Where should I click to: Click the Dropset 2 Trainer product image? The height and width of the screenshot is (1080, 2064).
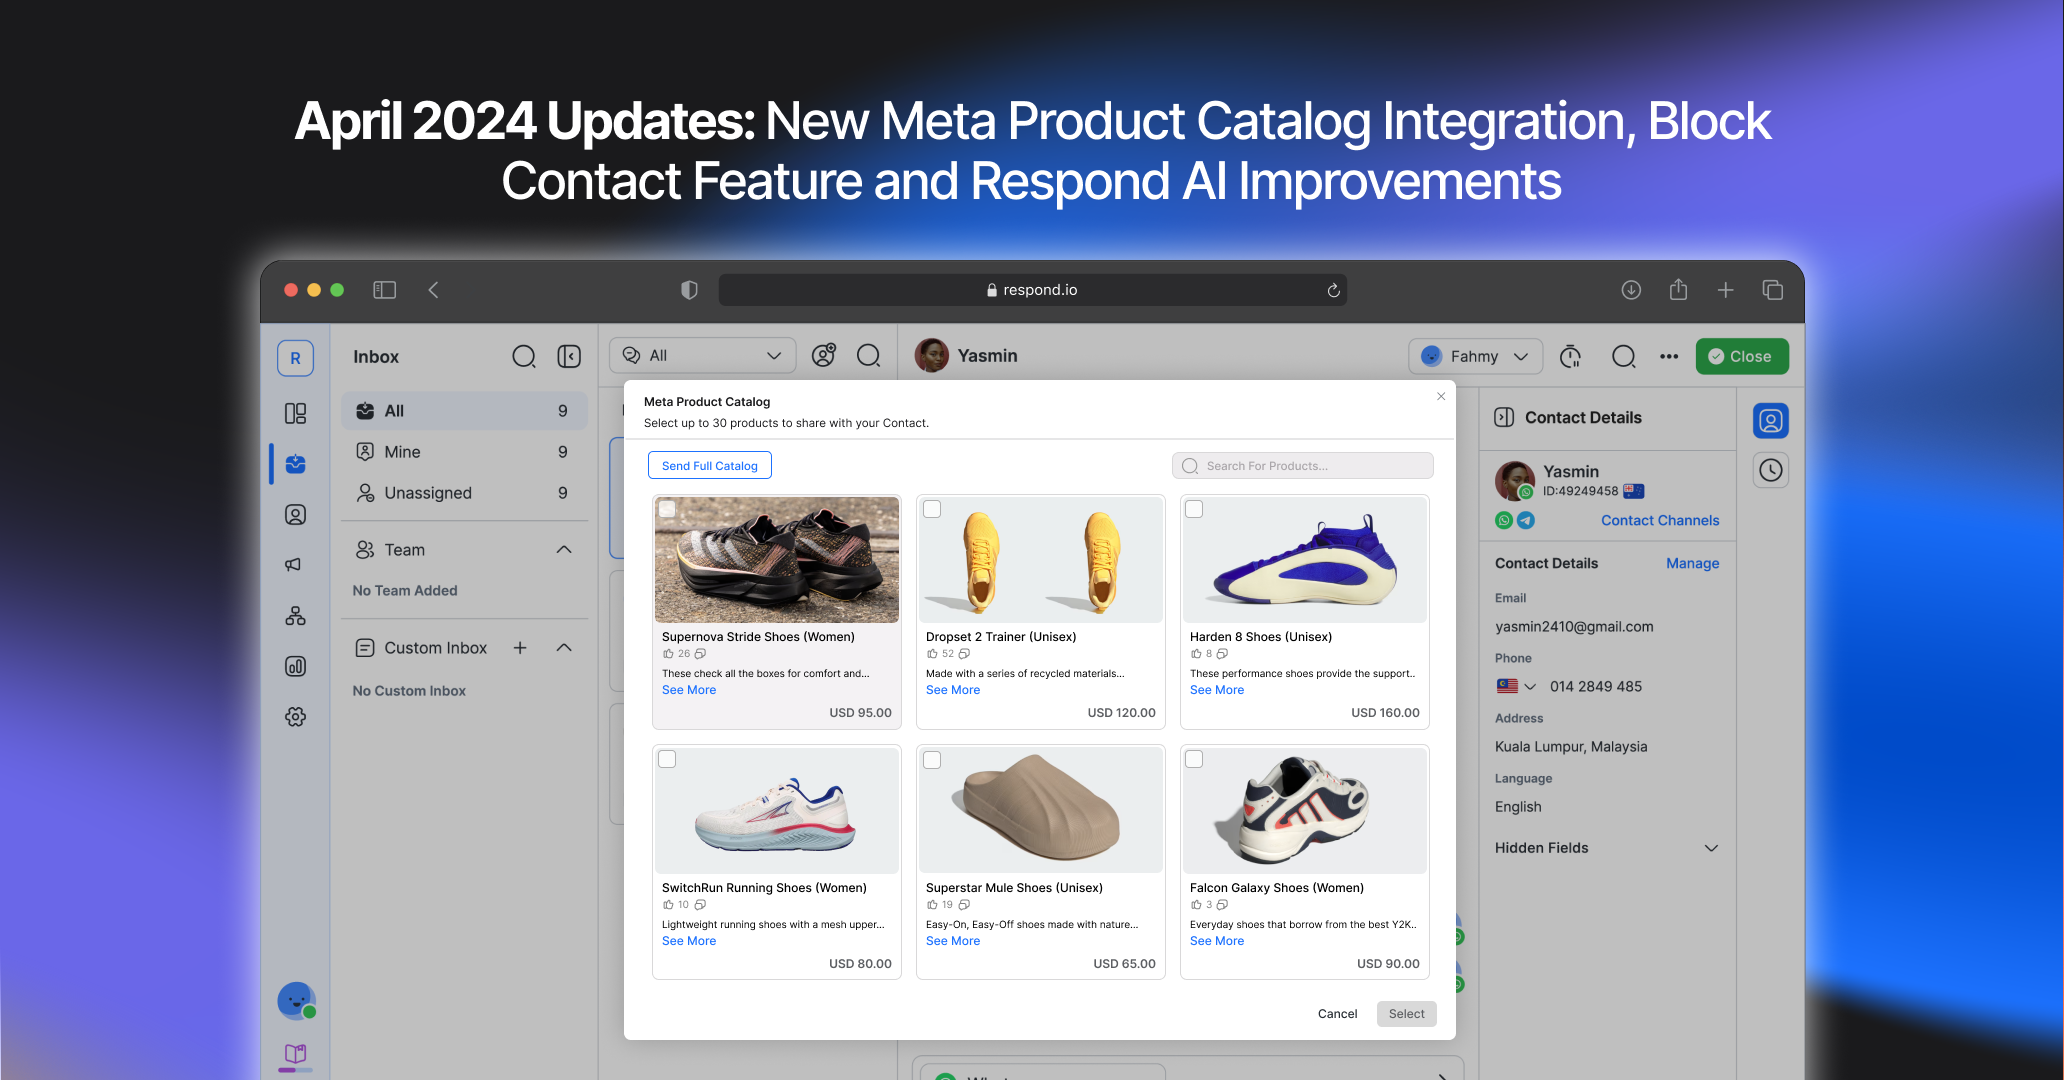pyautogui.click(x=1040, y=560)
